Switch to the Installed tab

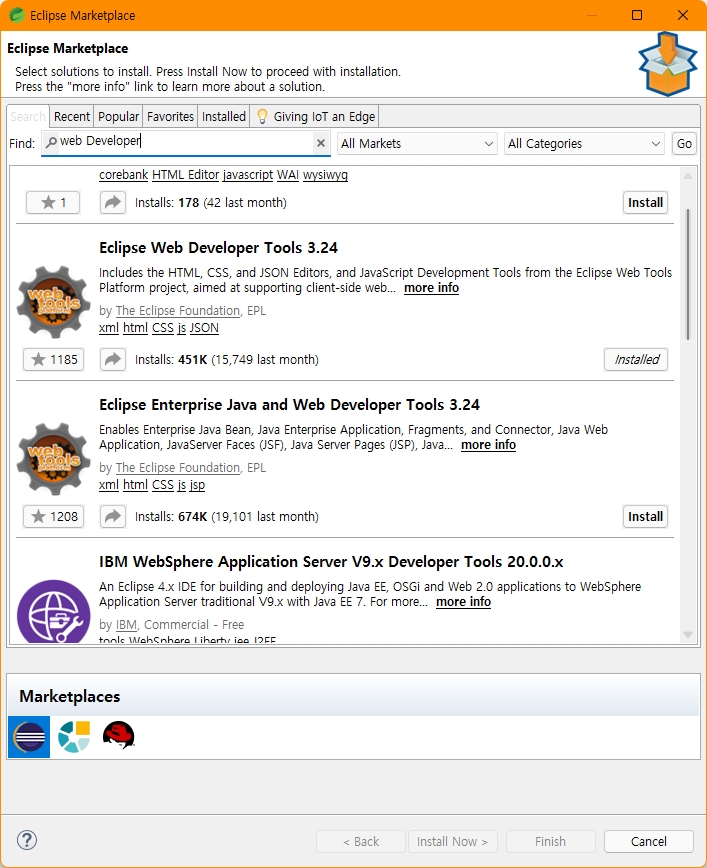(224, 116)
